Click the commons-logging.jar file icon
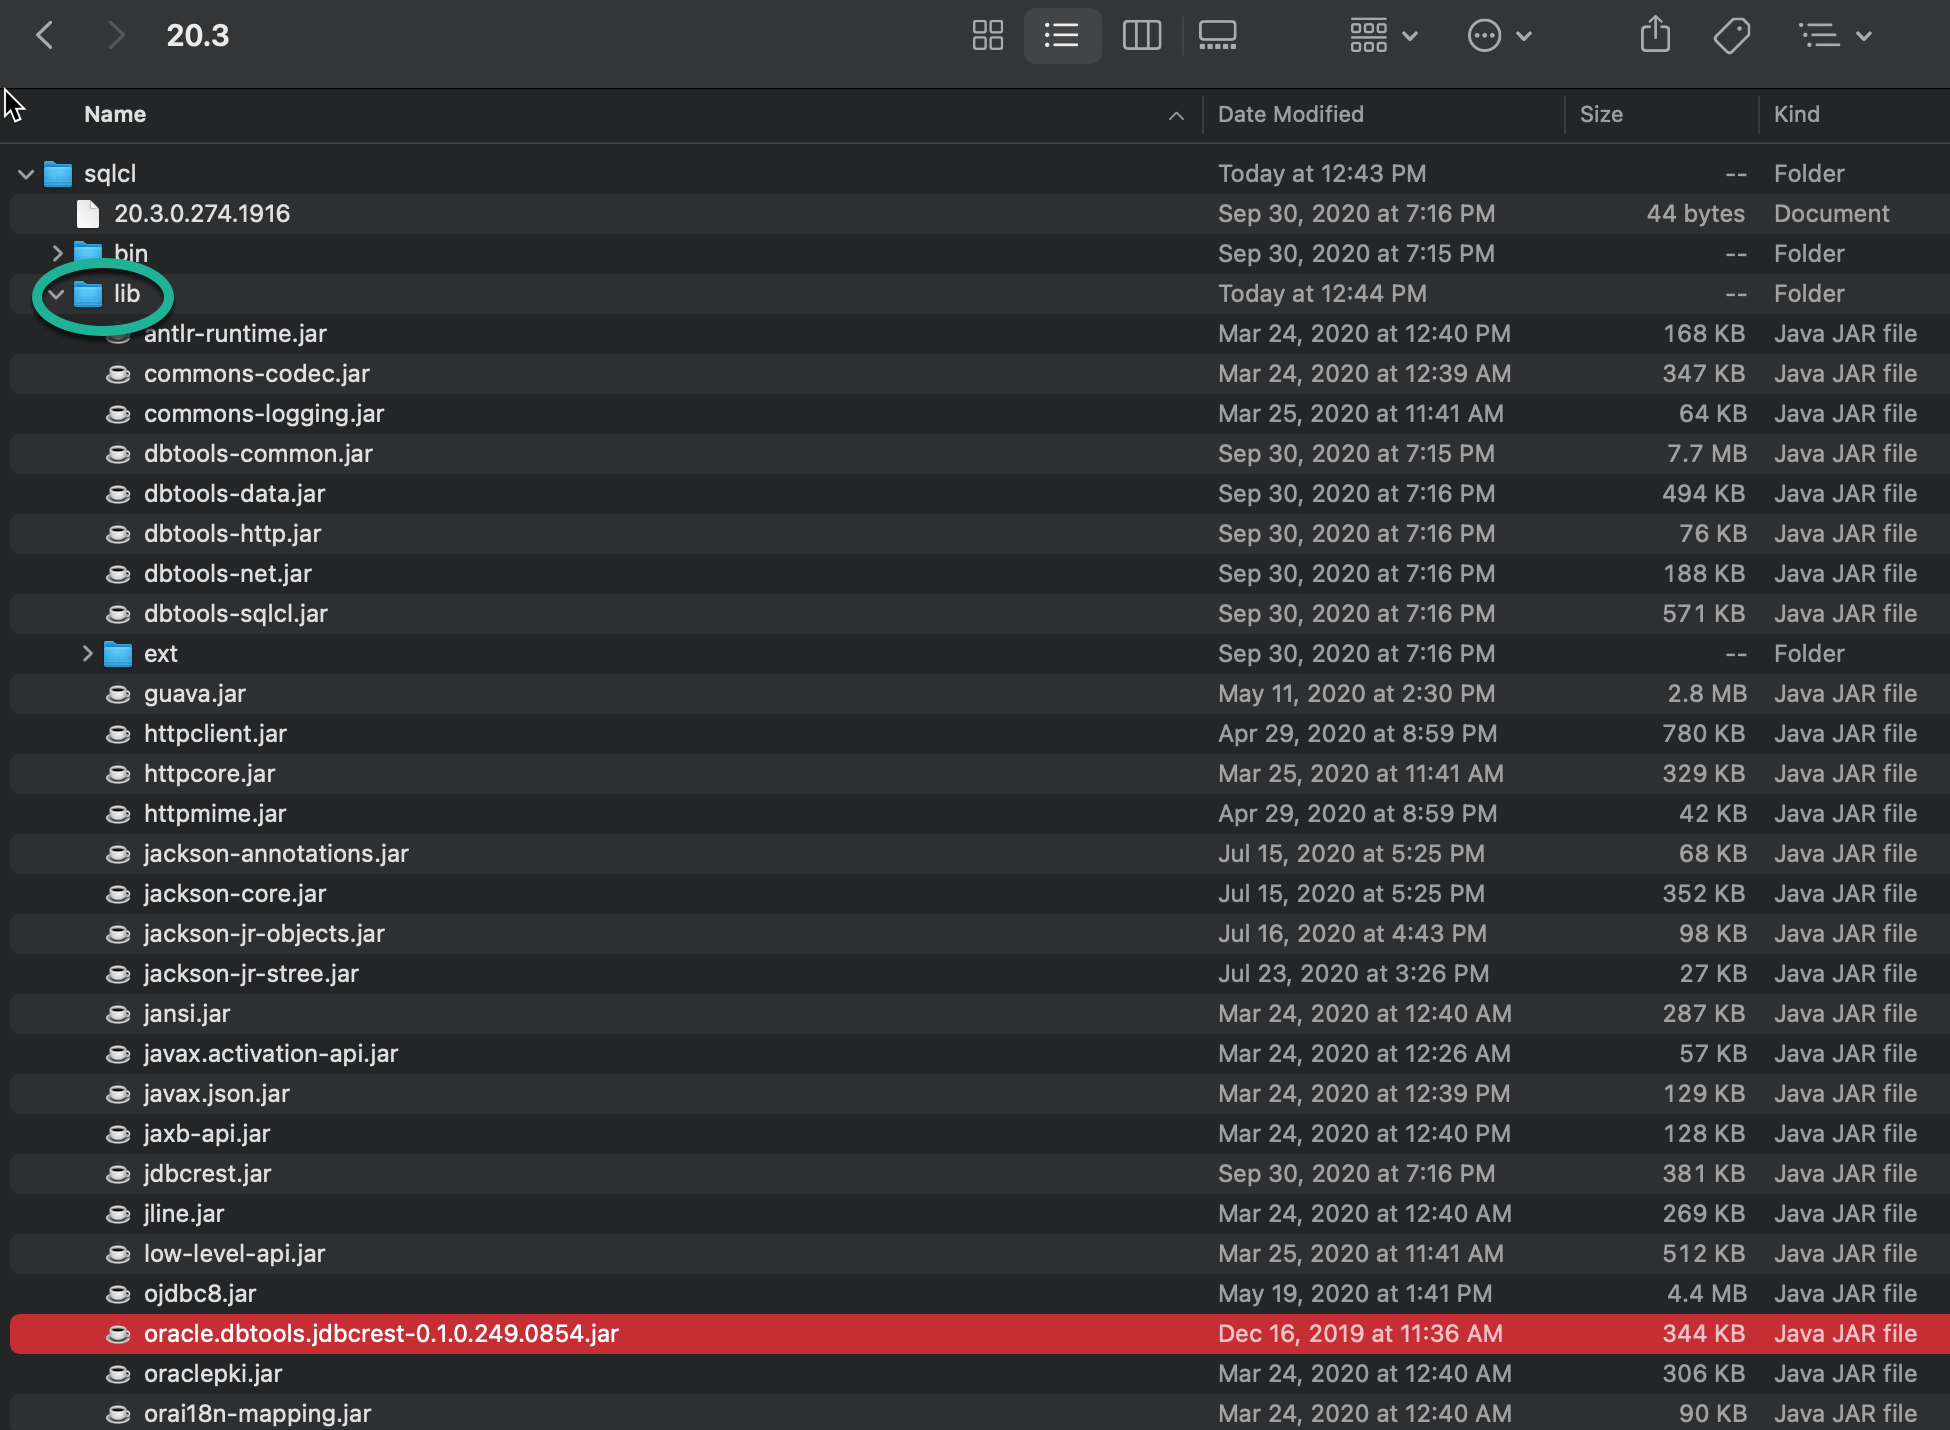Screen dimensions: 1950x1430 click(x=118, y=414)
